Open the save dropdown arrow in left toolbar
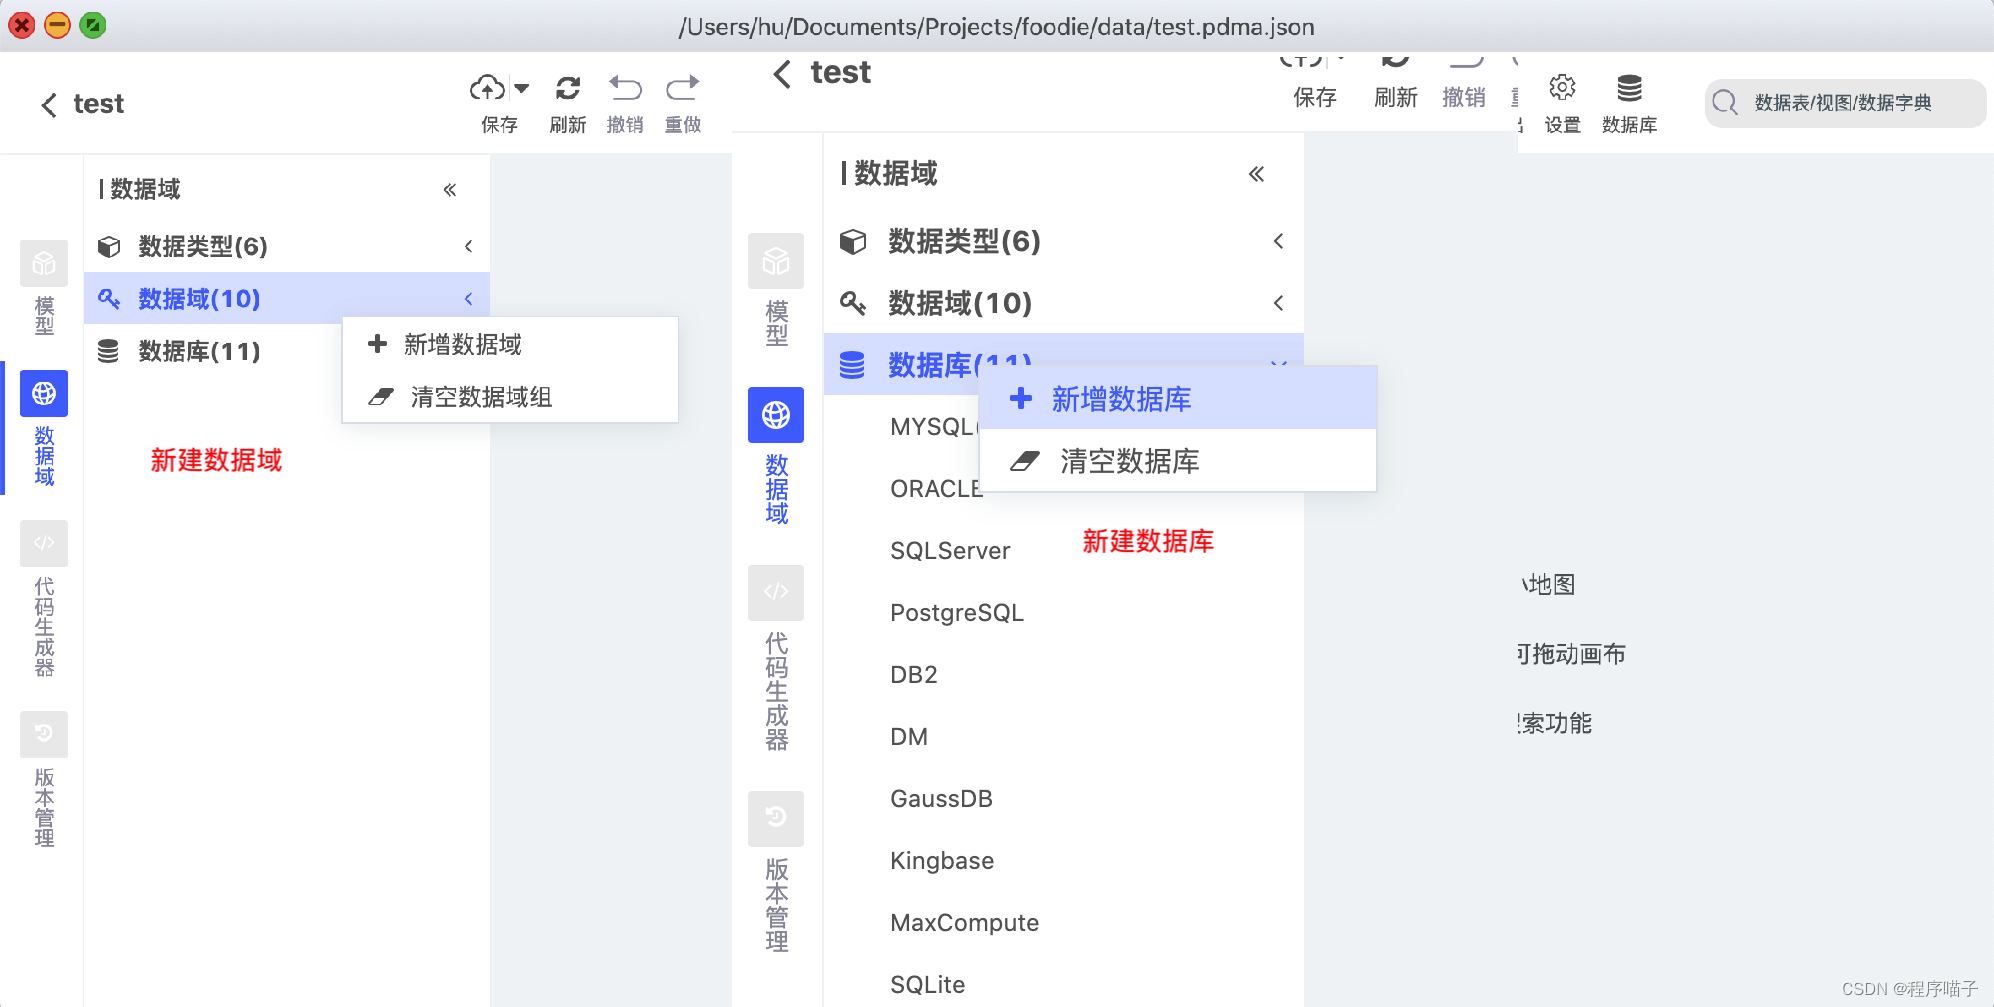The image size is (1994, 1007). 521,88
